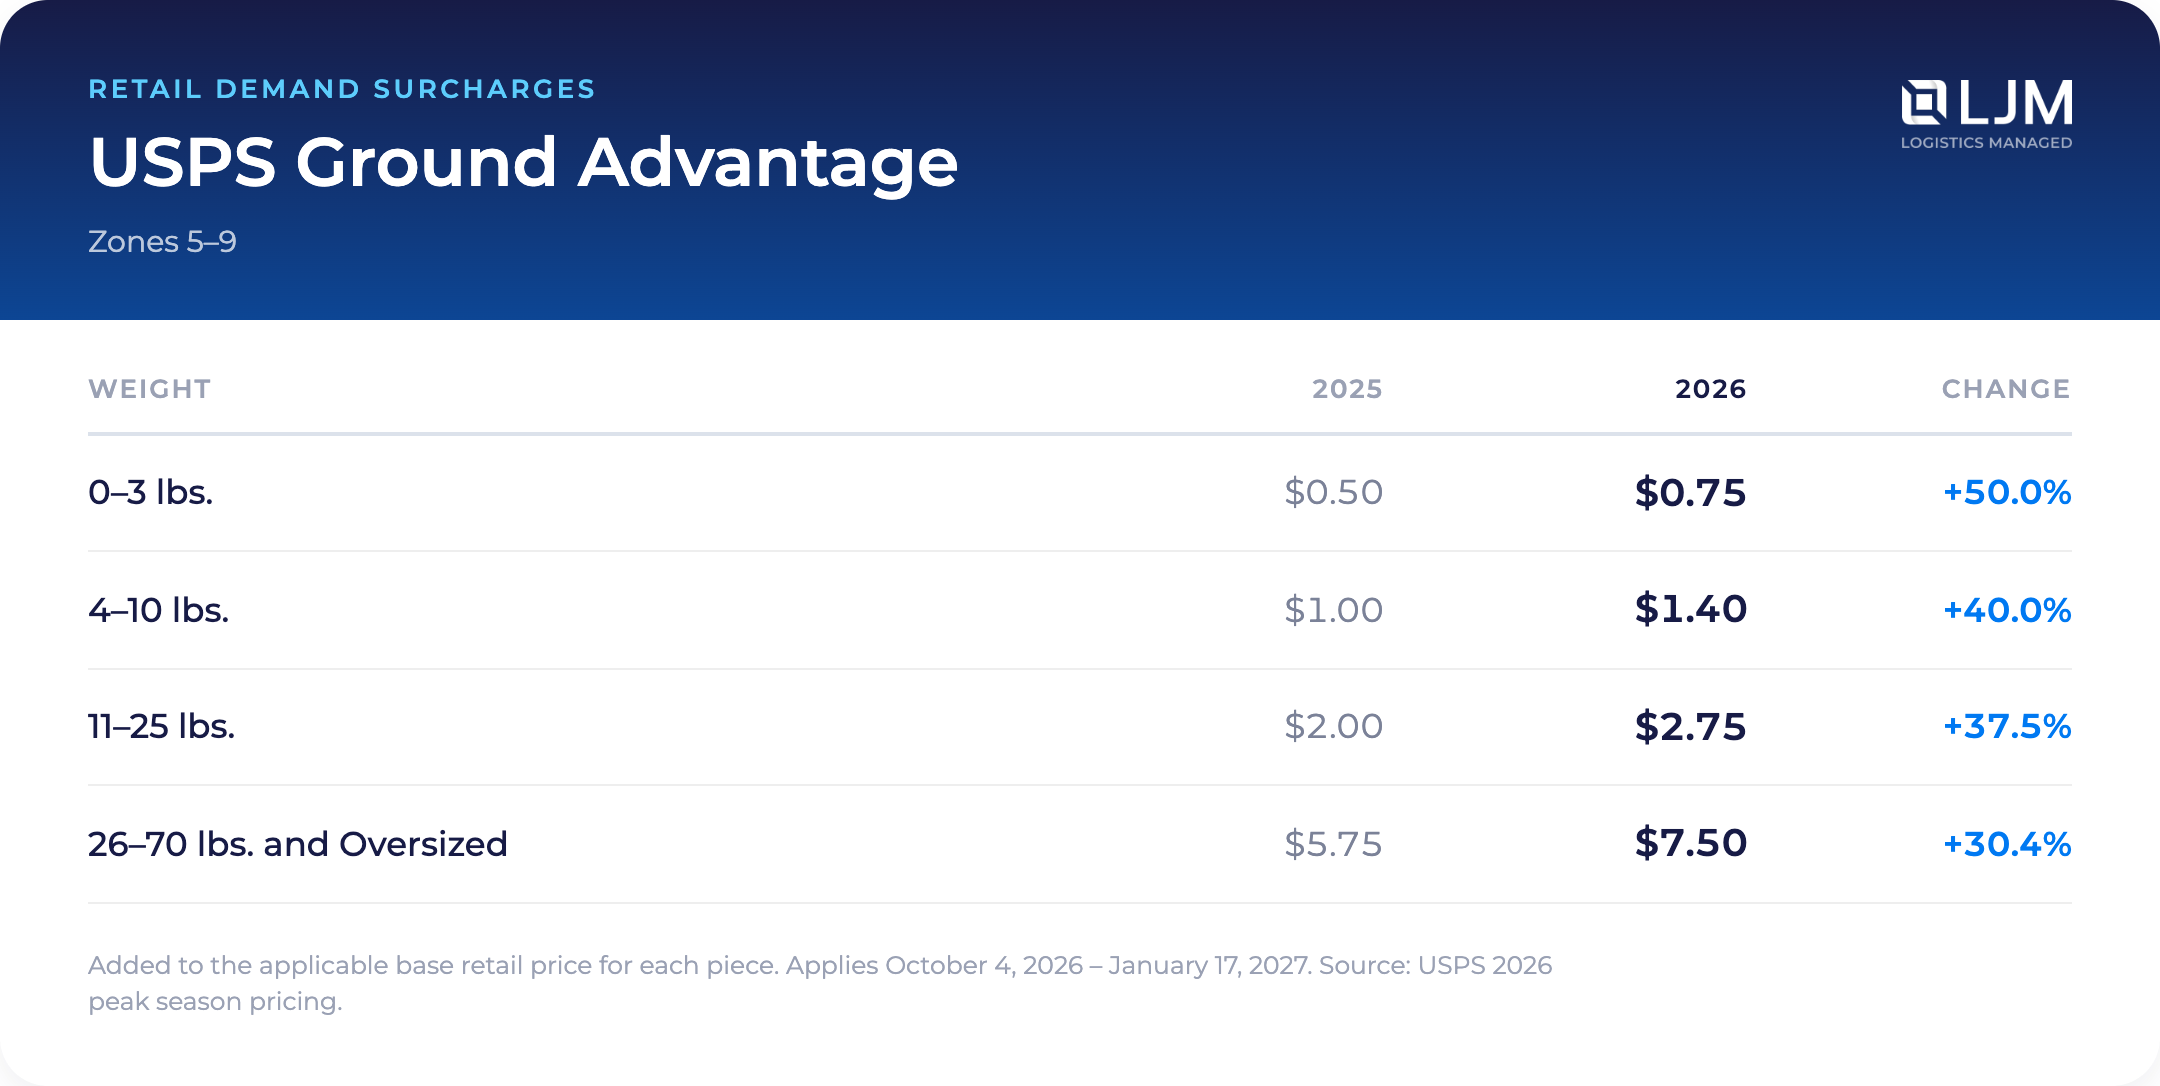Click the 11–25 lbs. row label
2160x1086 pixels.
(x=161, y=726)
